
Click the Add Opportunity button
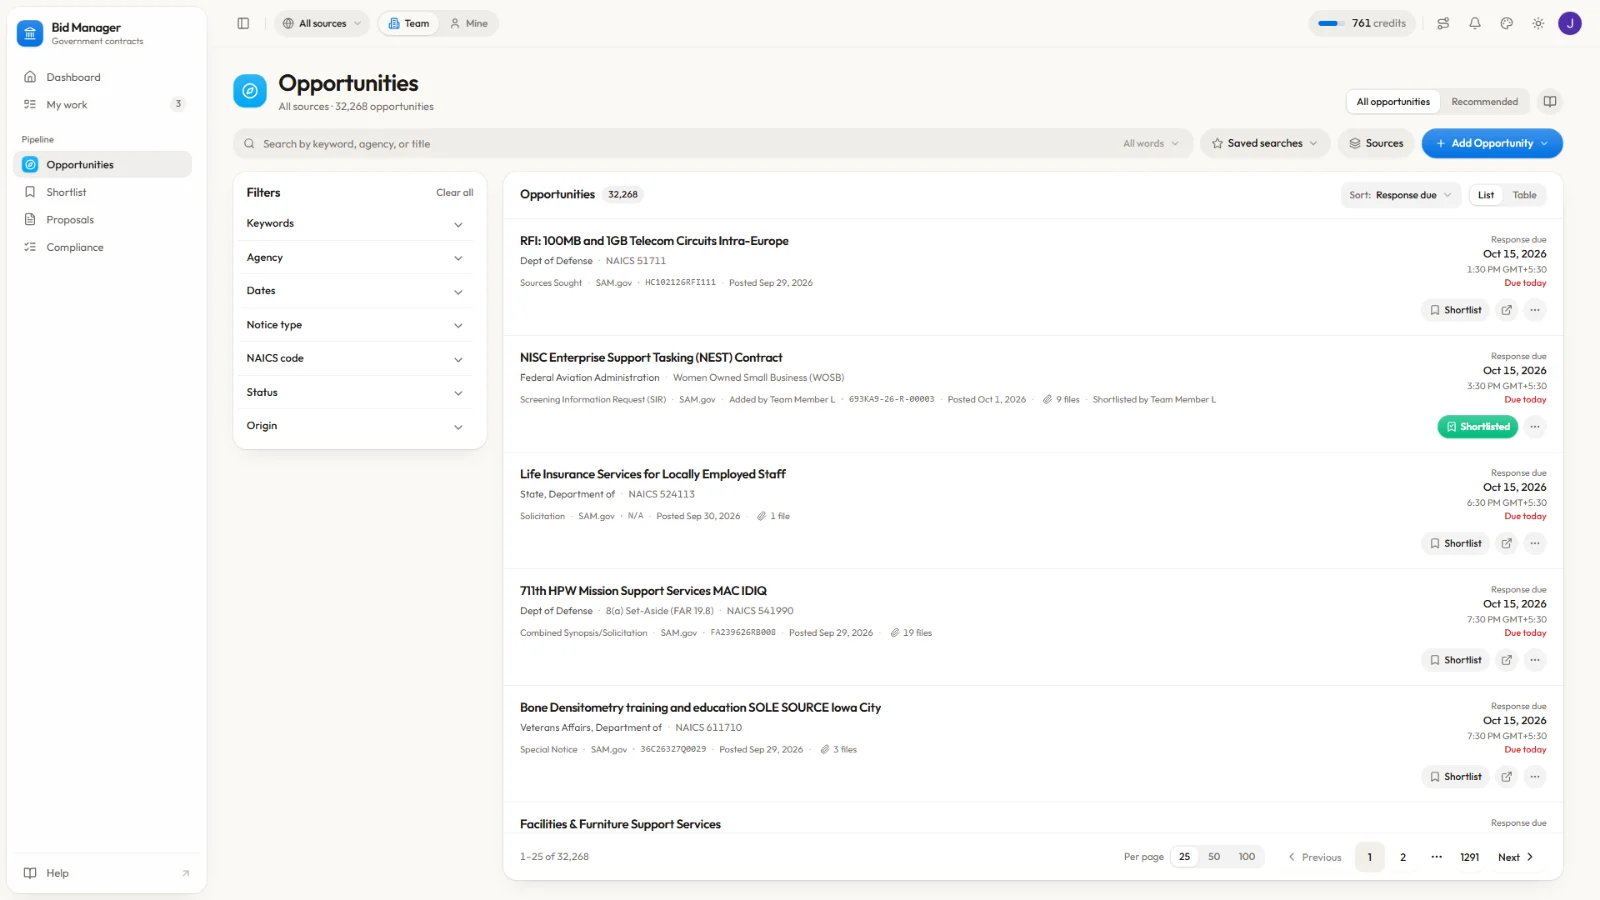coord(1492,143)
